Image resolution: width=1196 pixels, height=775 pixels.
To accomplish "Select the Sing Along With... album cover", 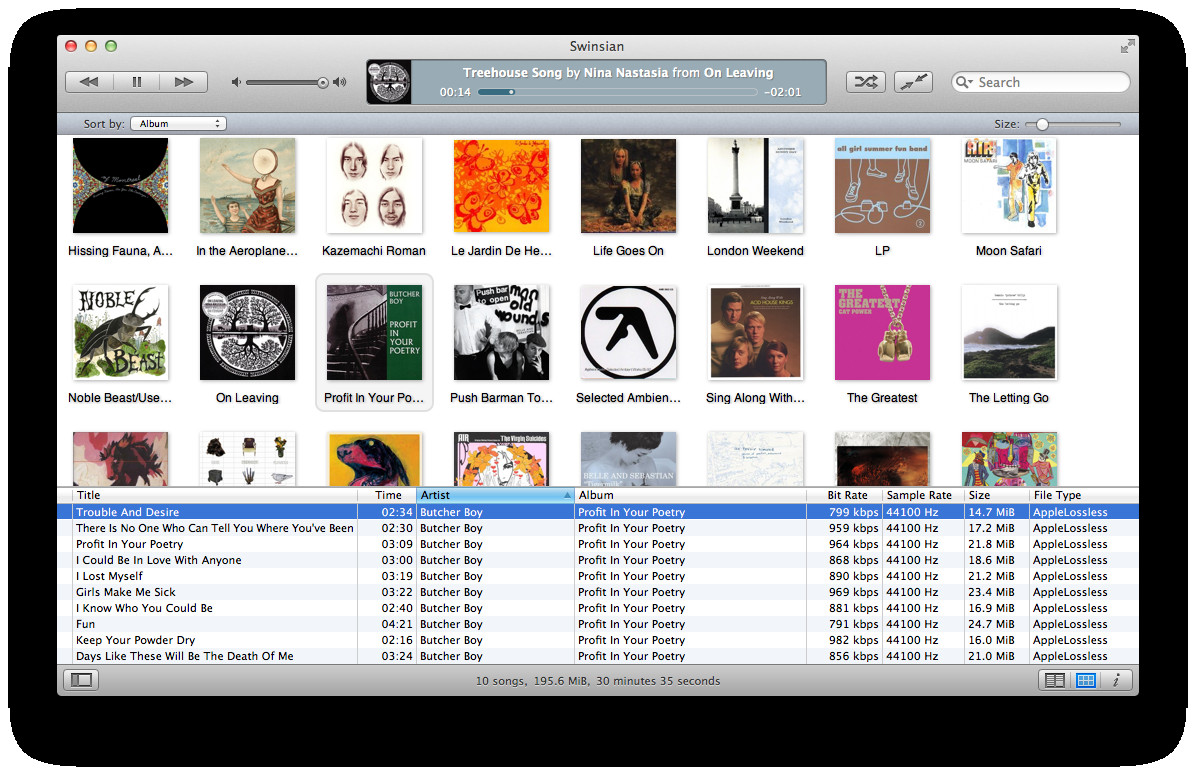I will coord(755,333).
